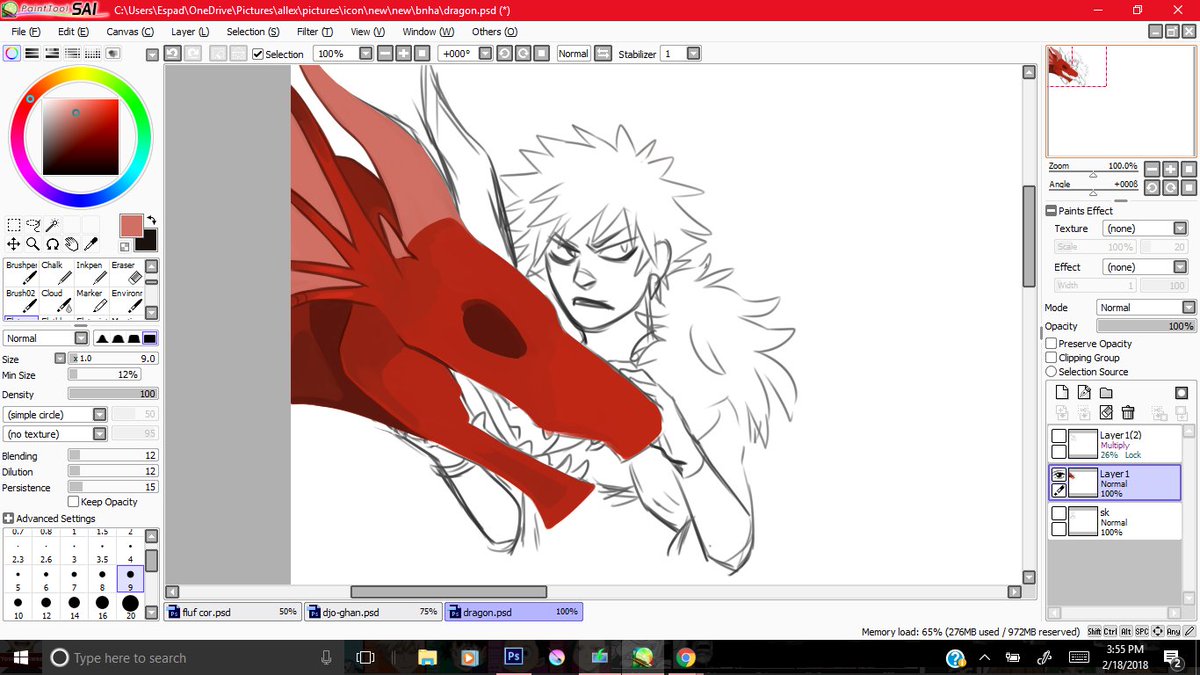Create a new layer folder
1200x675 pixels.
pos(1106,393)
